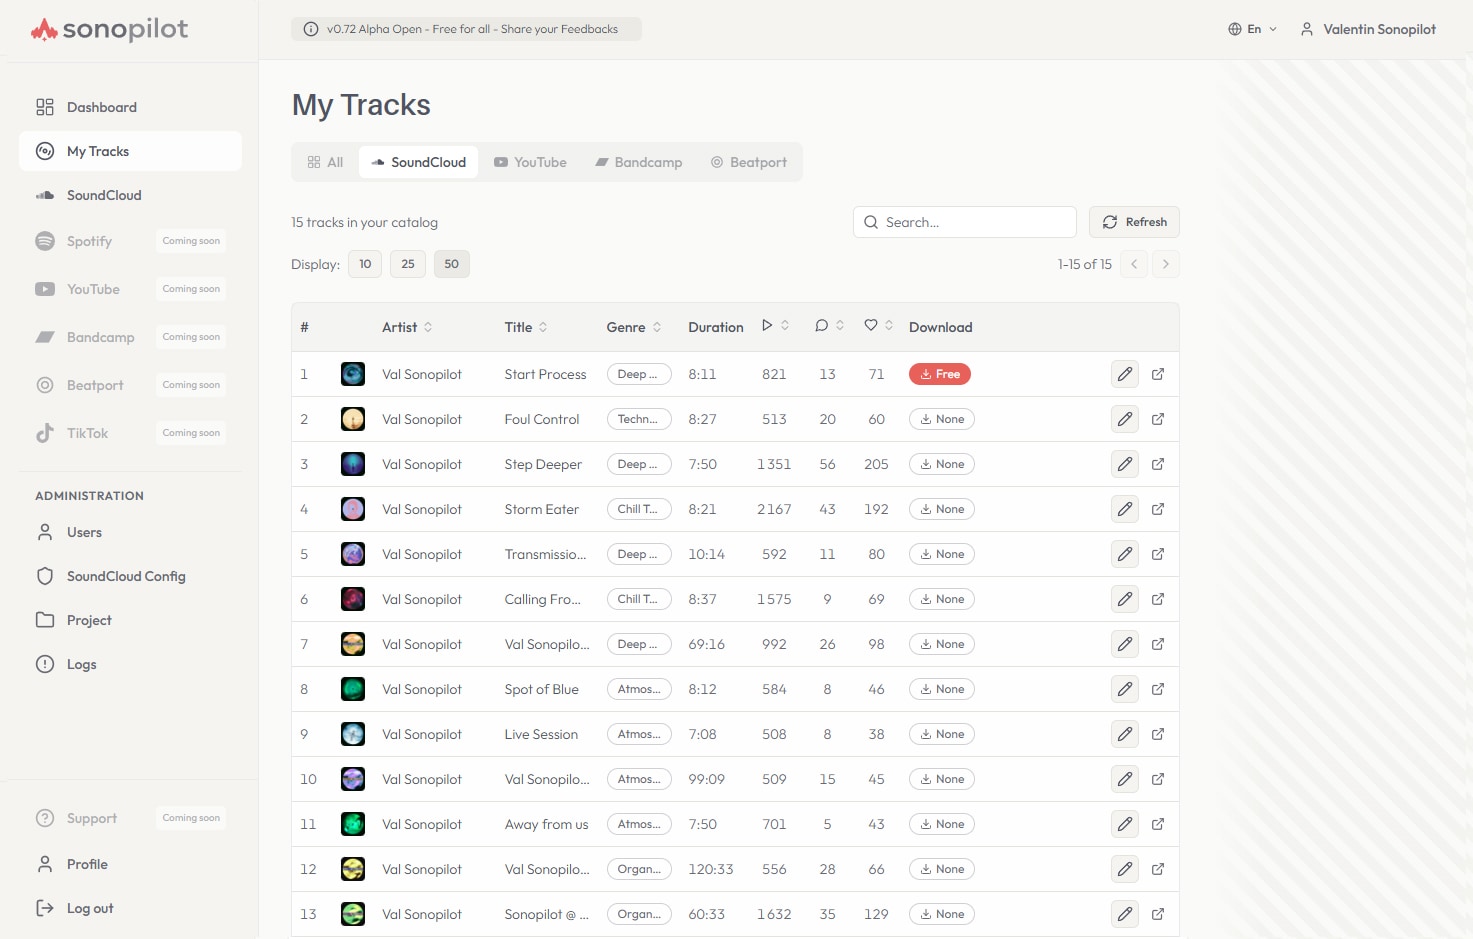
Task: Click the Dashboard sidebar entry
Action: [x=101, y=107]
